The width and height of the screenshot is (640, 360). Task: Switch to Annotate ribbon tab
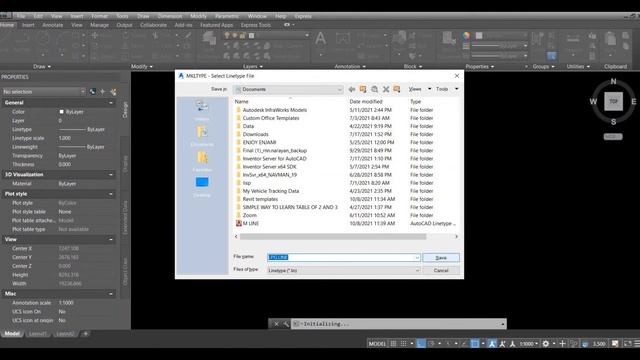[x=53, y=25]
